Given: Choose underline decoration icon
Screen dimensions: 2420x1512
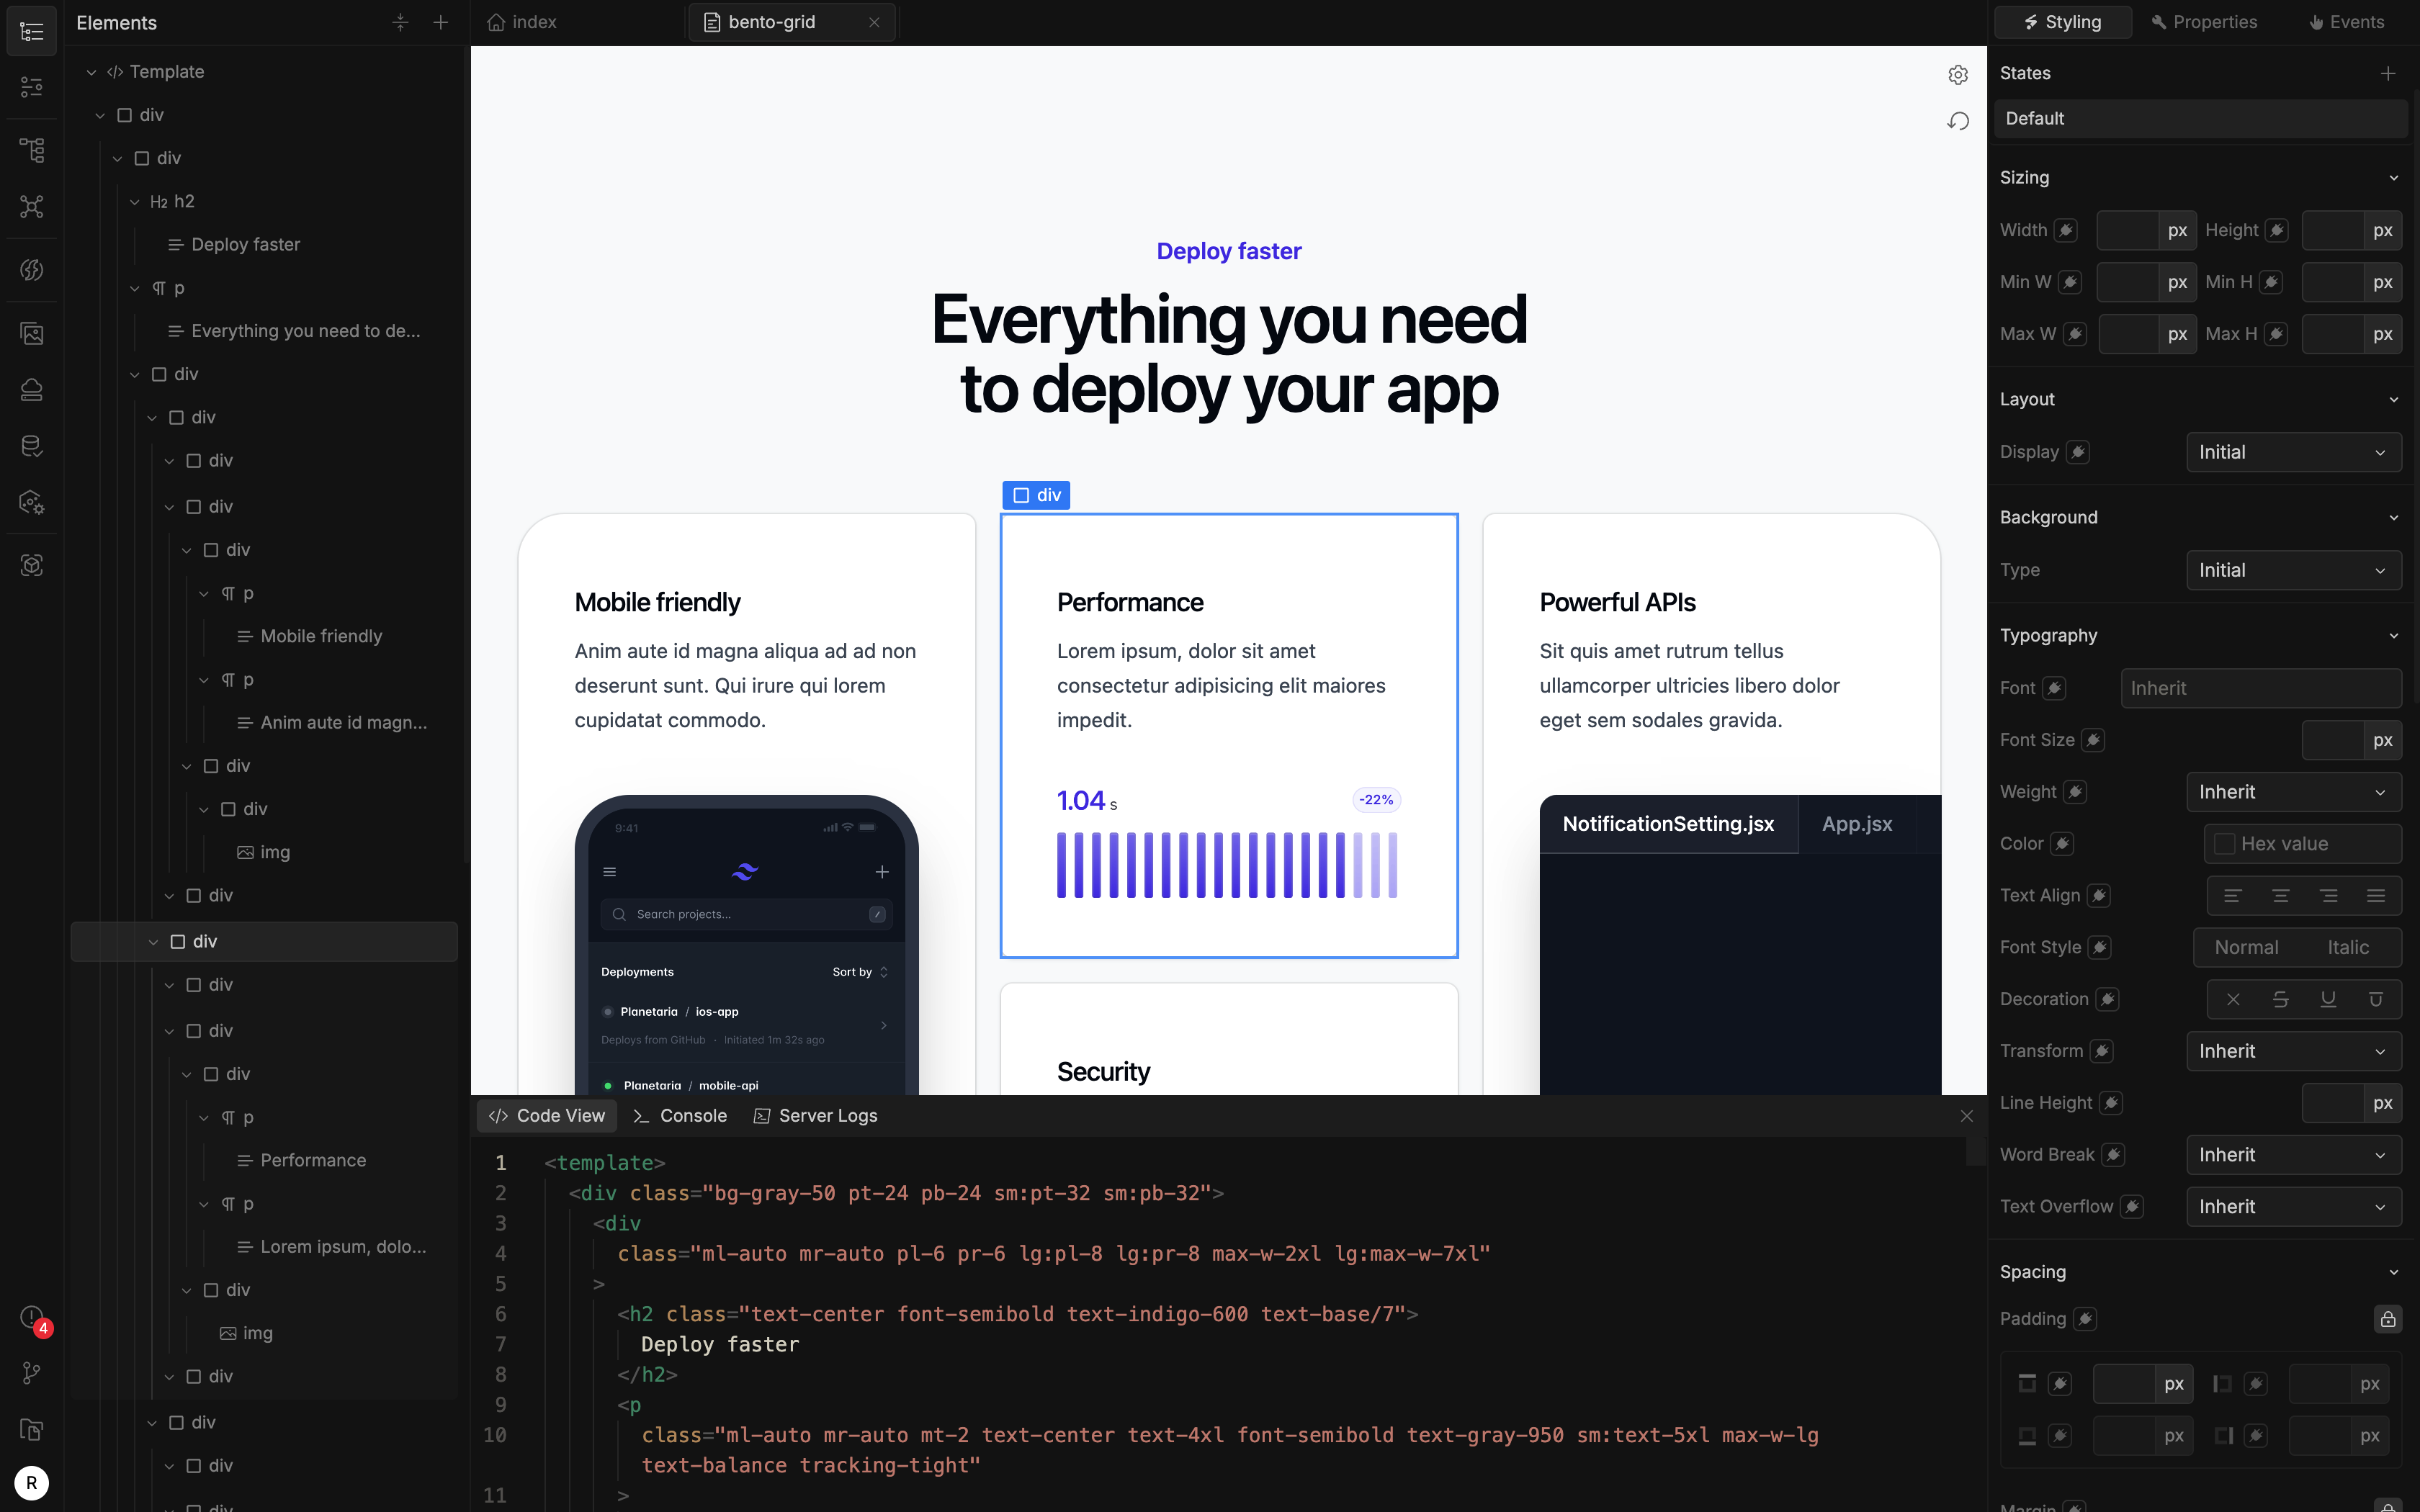Looking at the screenshot, I should point(2328,999).
